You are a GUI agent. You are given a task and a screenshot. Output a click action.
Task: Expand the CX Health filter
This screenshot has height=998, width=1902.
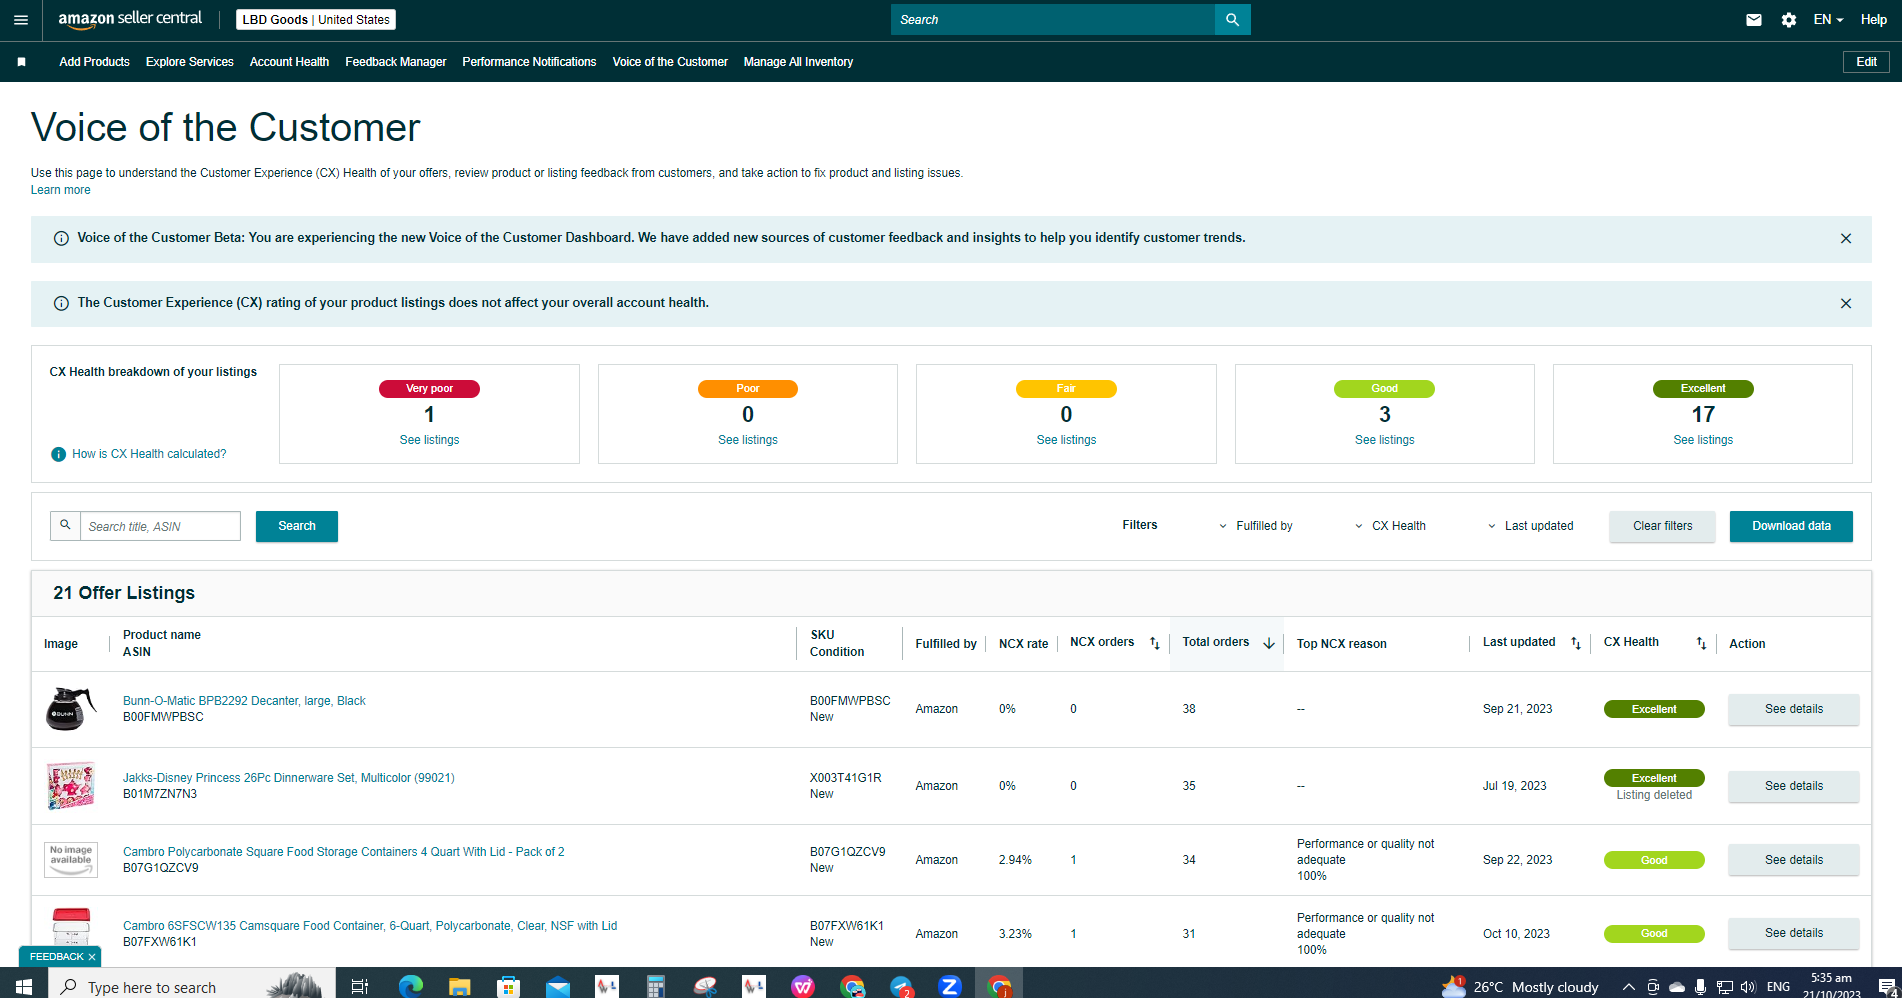tap(1390, 526)
